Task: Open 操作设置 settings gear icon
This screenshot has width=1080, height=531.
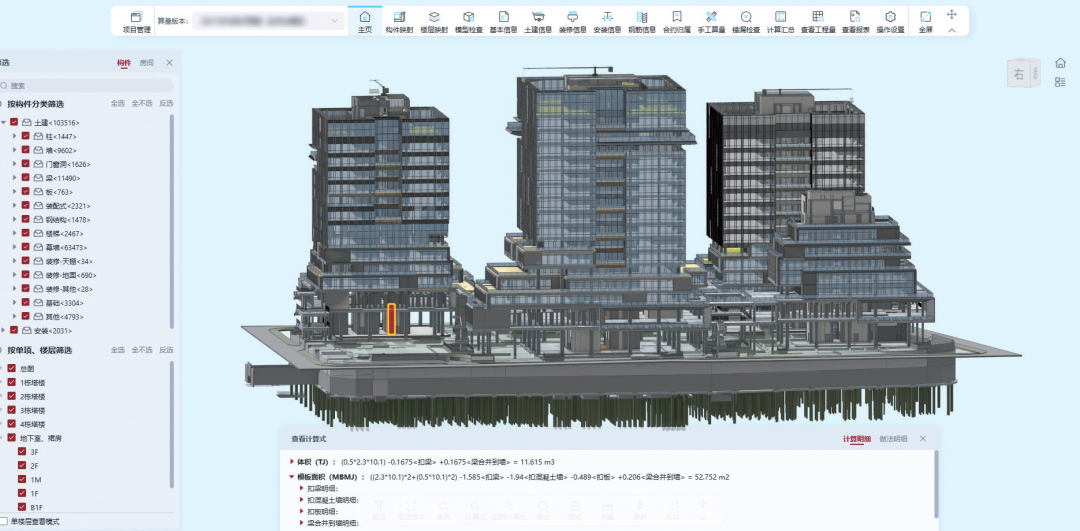Action: (x=890, y=21)
